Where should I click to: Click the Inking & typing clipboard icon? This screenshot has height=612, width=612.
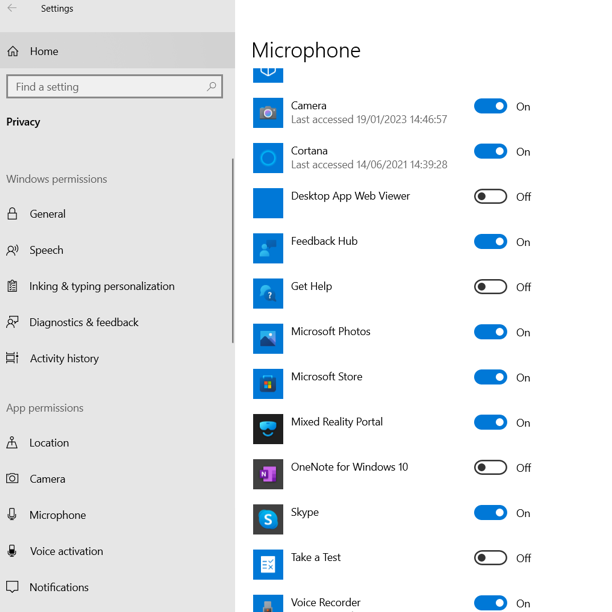12,286
